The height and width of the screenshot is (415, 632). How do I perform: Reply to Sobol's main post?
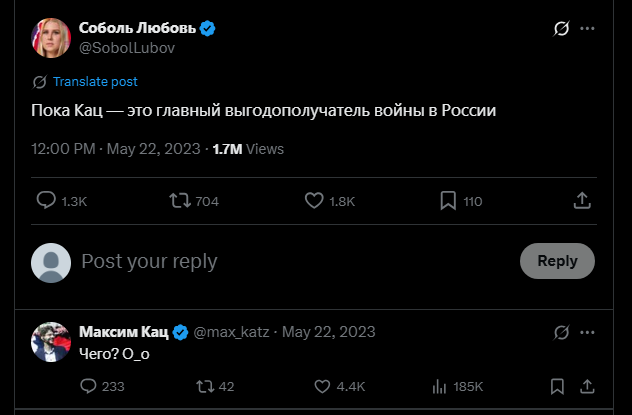click(x=46, y=201)
